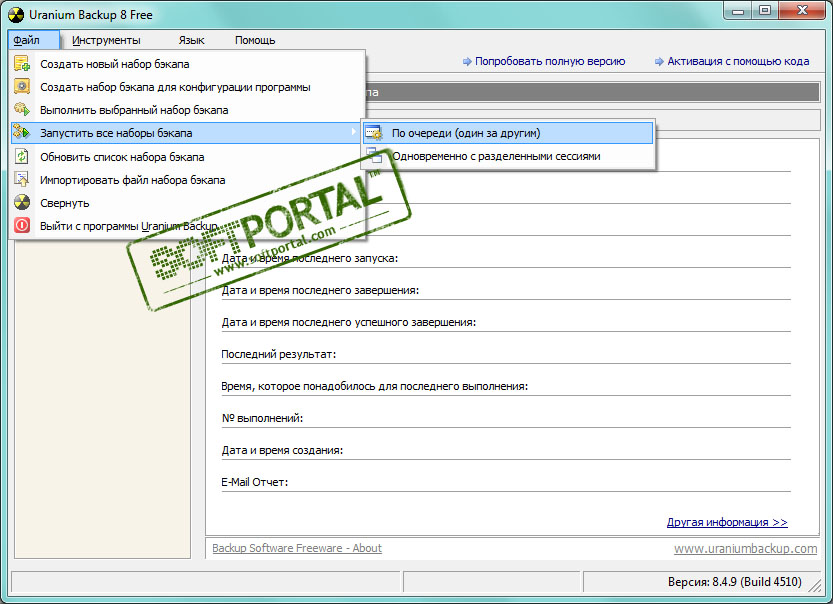Click the import backup set file icon
Screen dimensions: 833x604
tap(22, 180)
